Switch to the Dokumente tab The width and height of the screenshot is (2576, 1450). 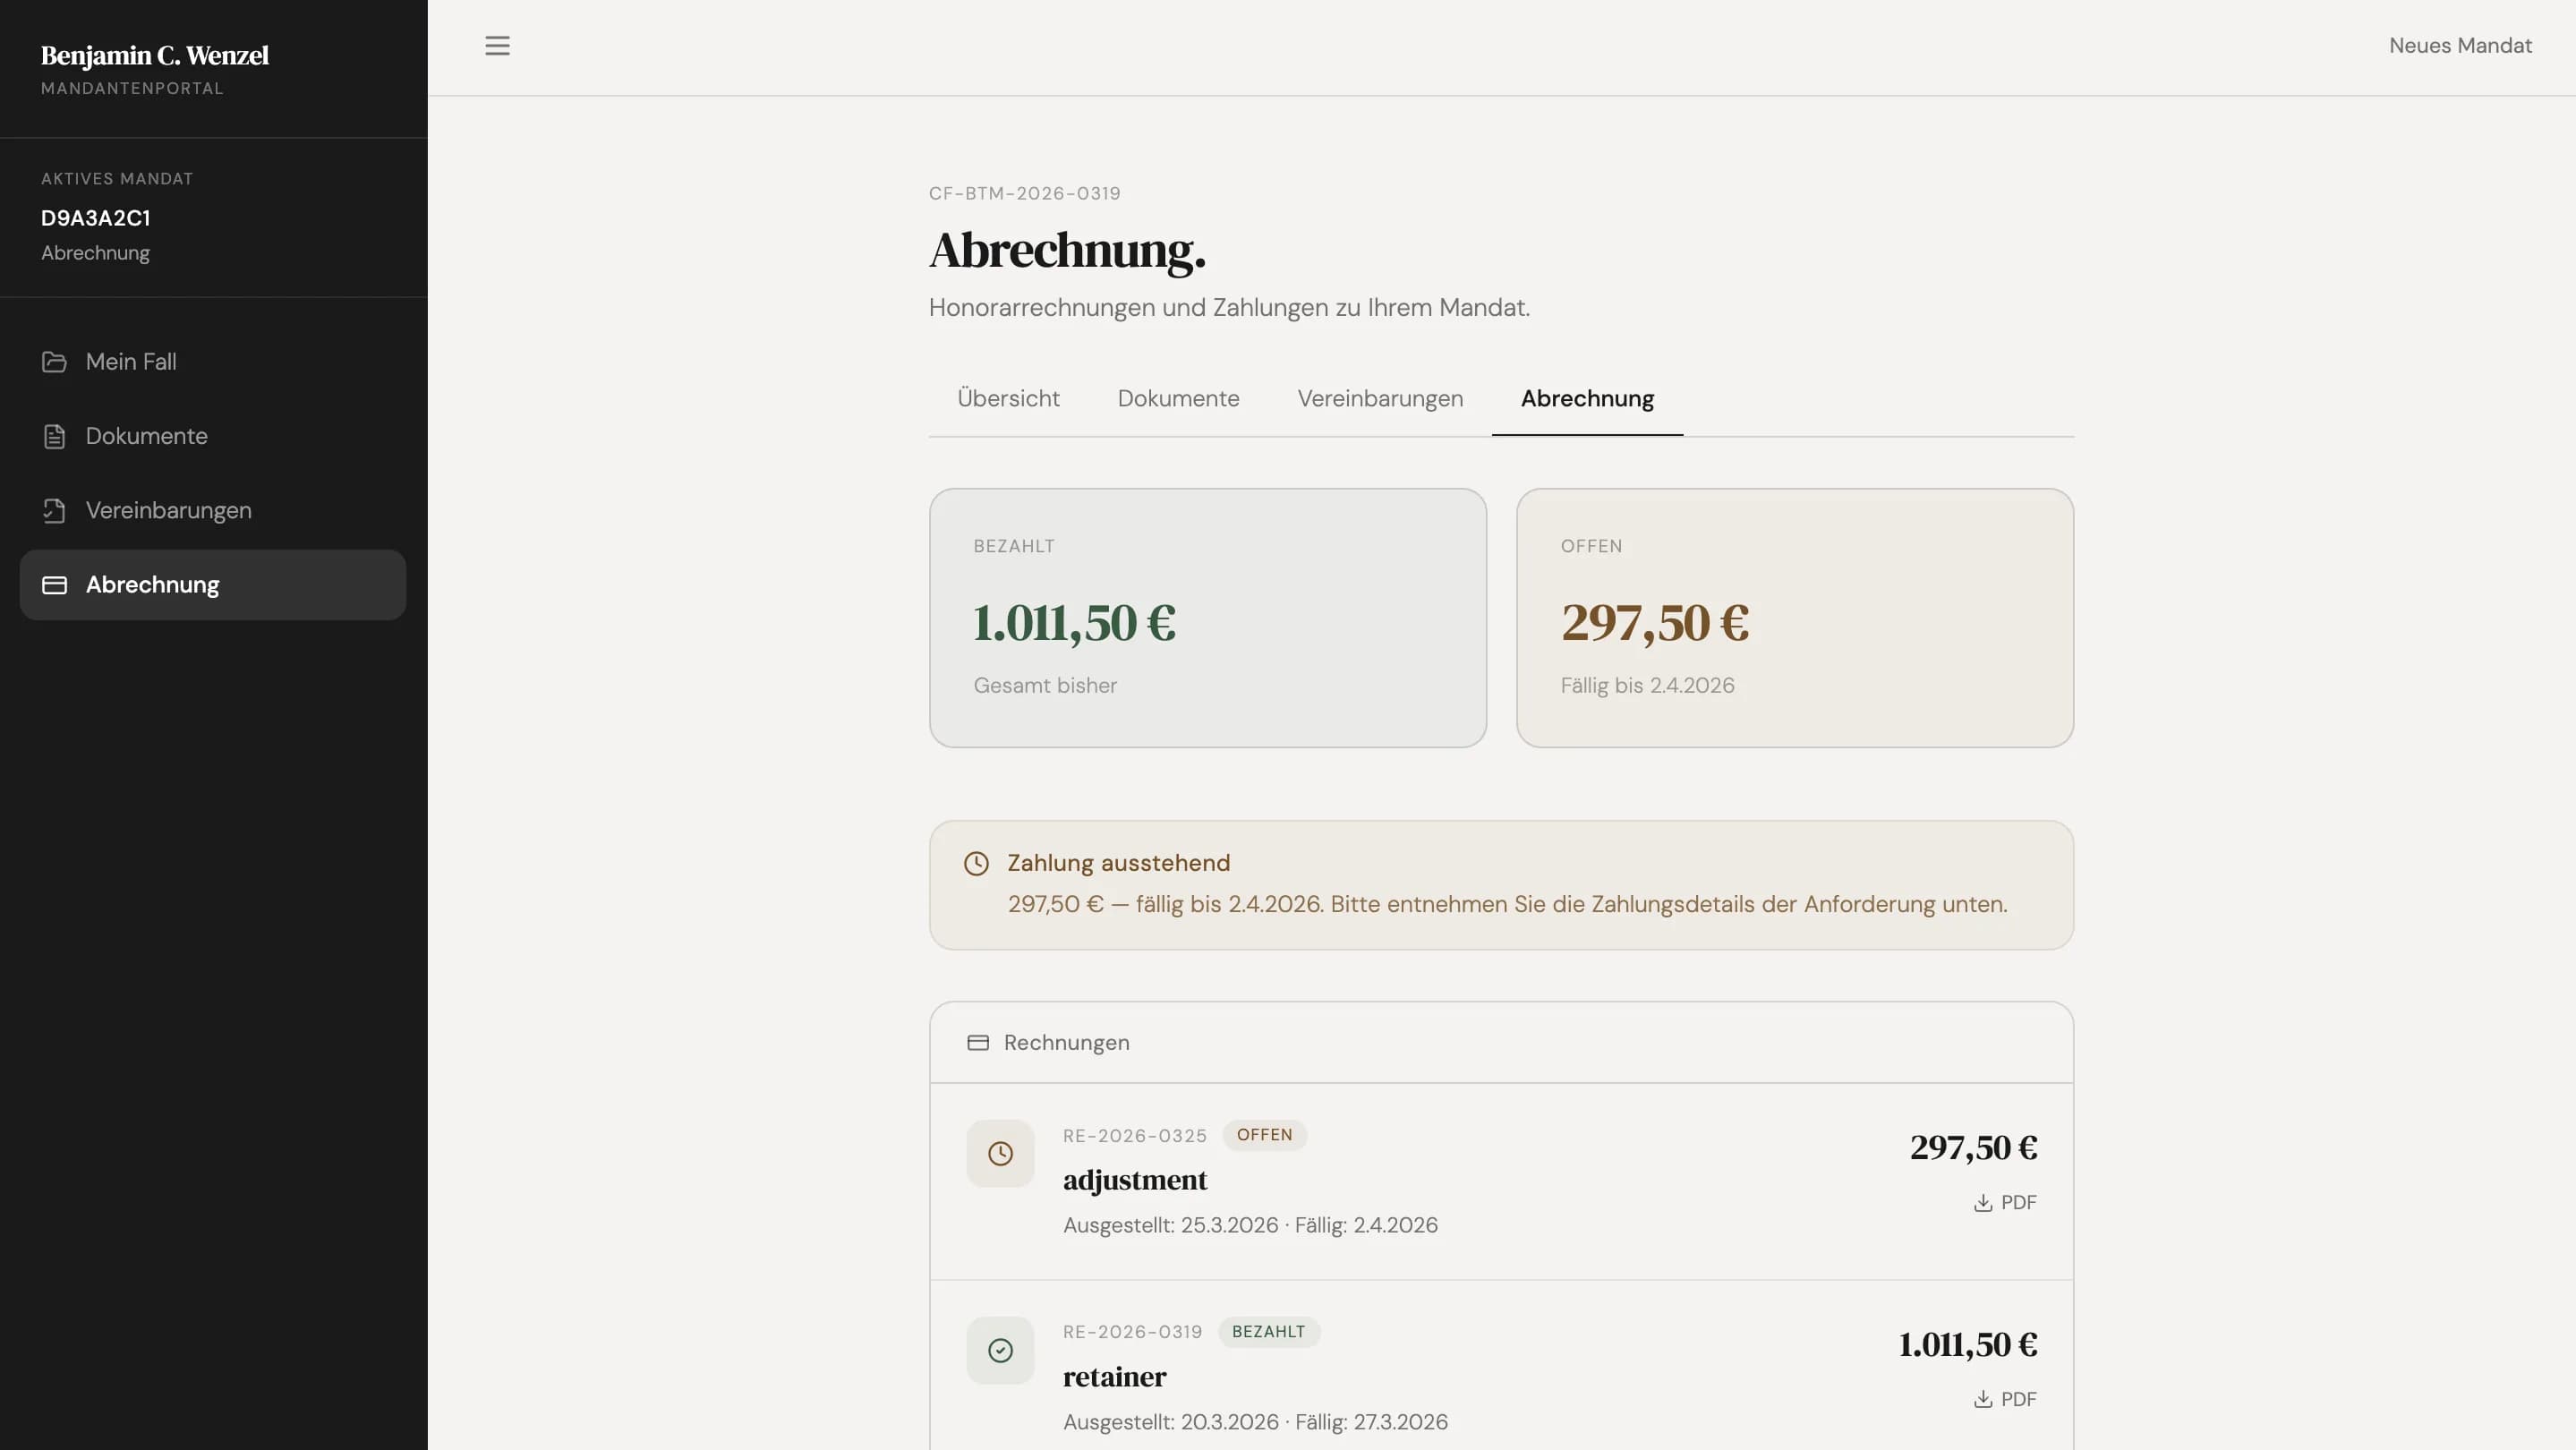(1178, 398)
